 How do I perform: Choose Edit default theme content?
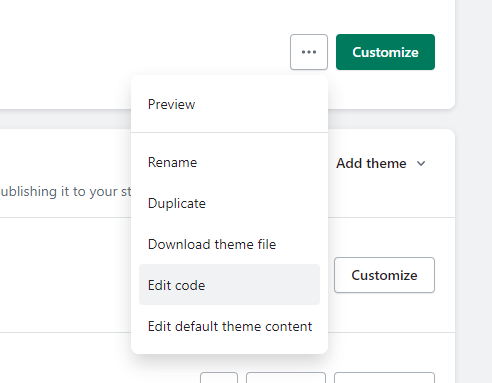pos(229,326)
